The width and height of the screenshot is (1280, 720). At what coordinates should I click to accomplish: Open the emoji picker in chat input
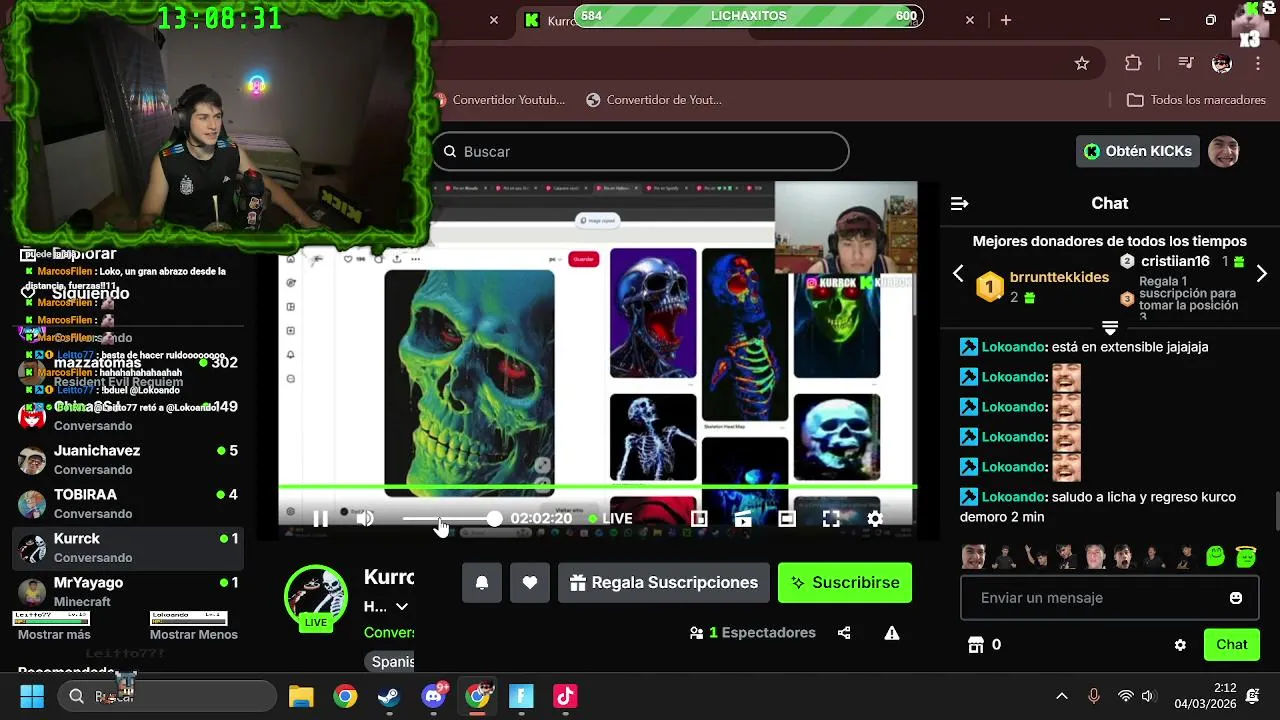click(1236, 598)
